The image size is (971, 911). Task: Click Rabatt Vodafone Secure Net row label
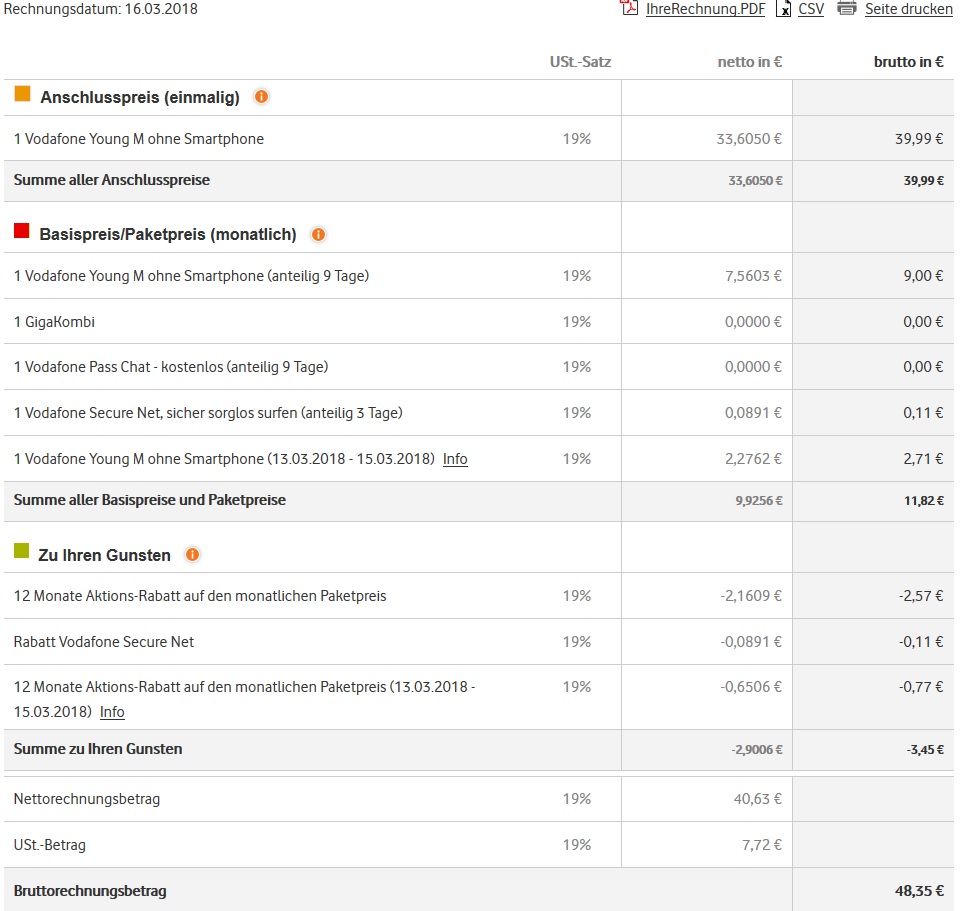coord(104,642)
